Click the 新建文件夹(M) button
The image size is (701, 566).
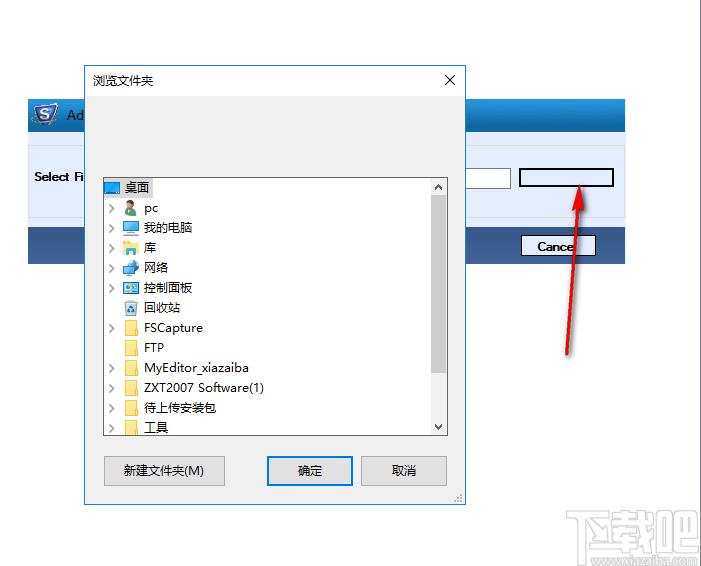(164, 471)
